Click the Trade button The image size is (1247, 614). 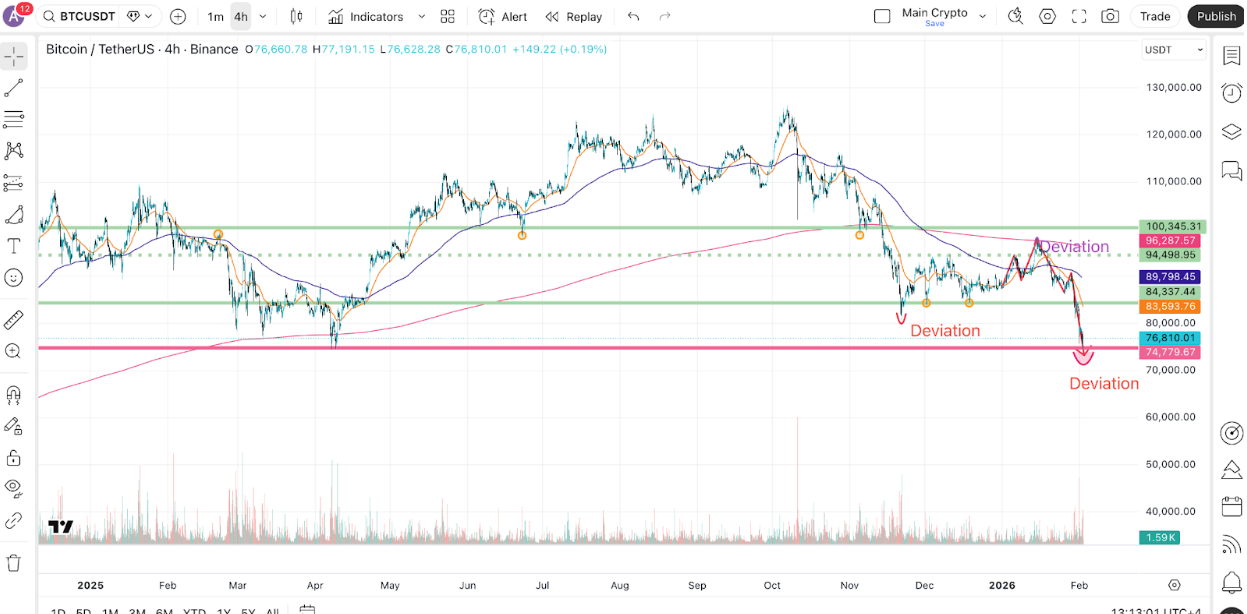1155,16
